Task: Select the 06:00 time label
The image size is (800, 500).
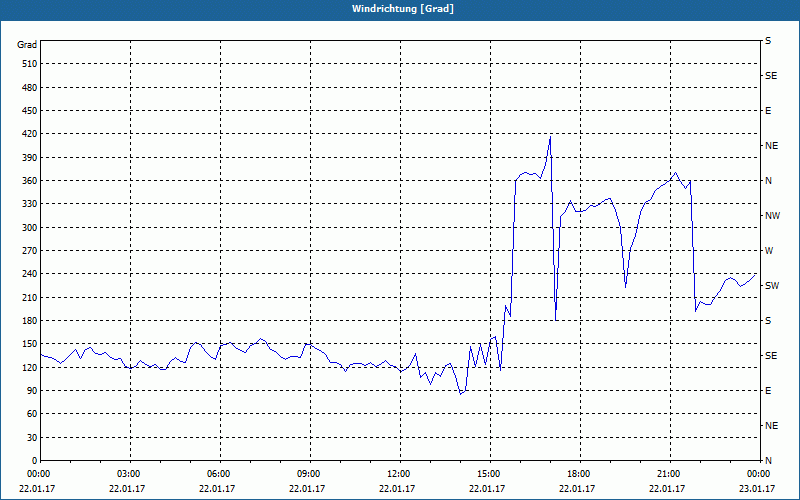Action: click(x=217, y=474)
